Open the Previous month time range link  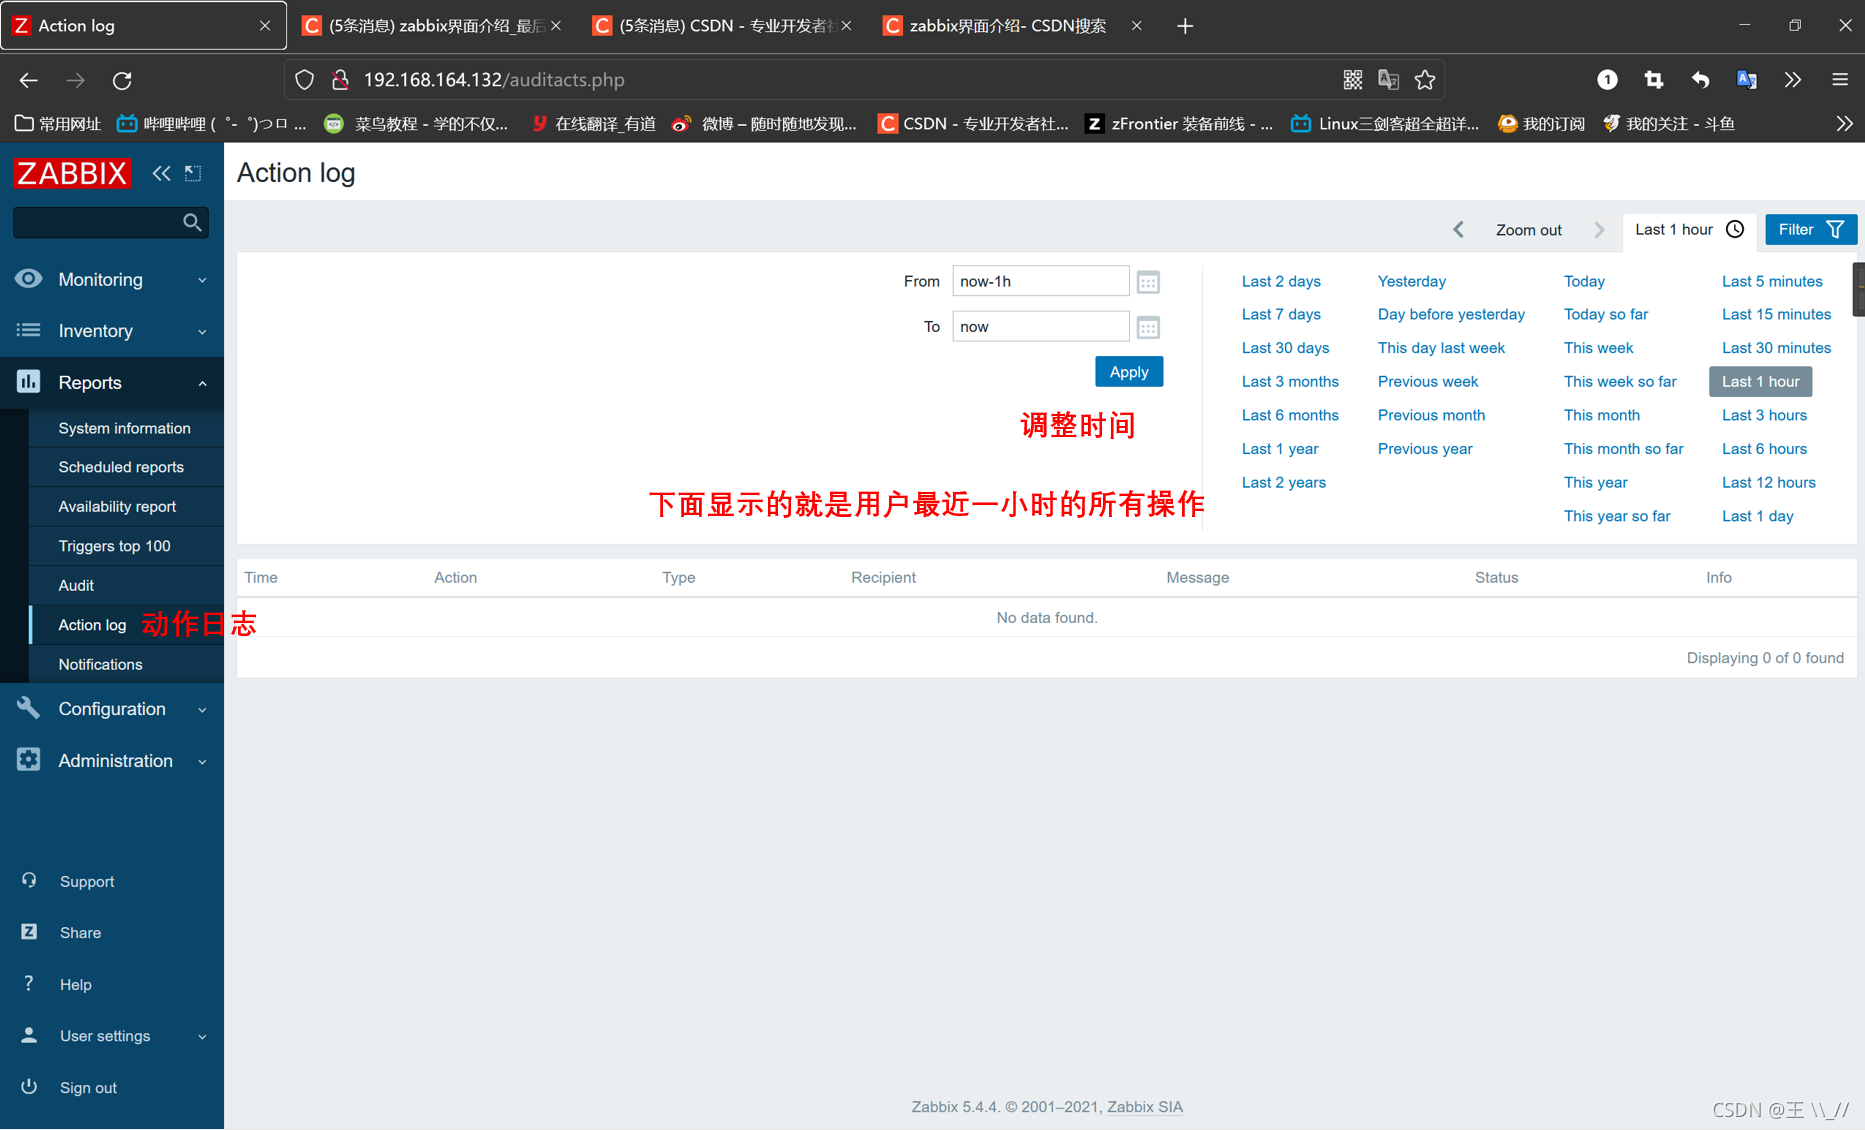(1430, 415)
